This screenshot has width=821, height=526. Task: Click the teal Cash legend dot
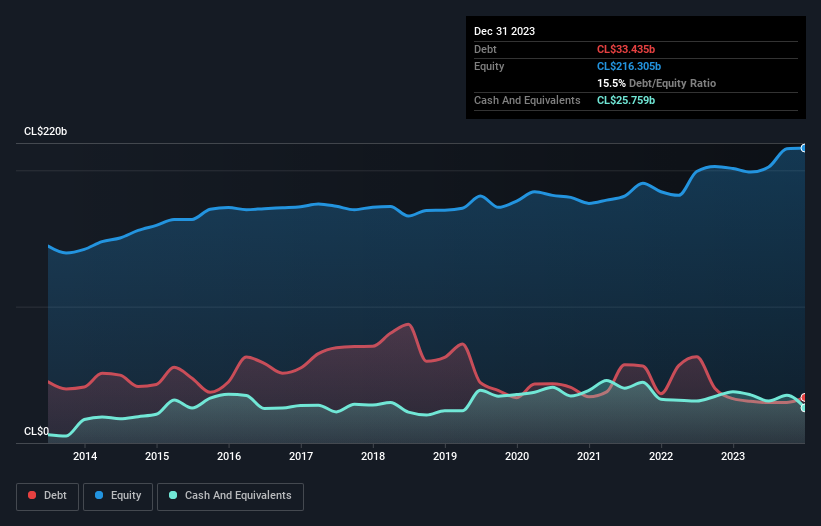(173, 495)
